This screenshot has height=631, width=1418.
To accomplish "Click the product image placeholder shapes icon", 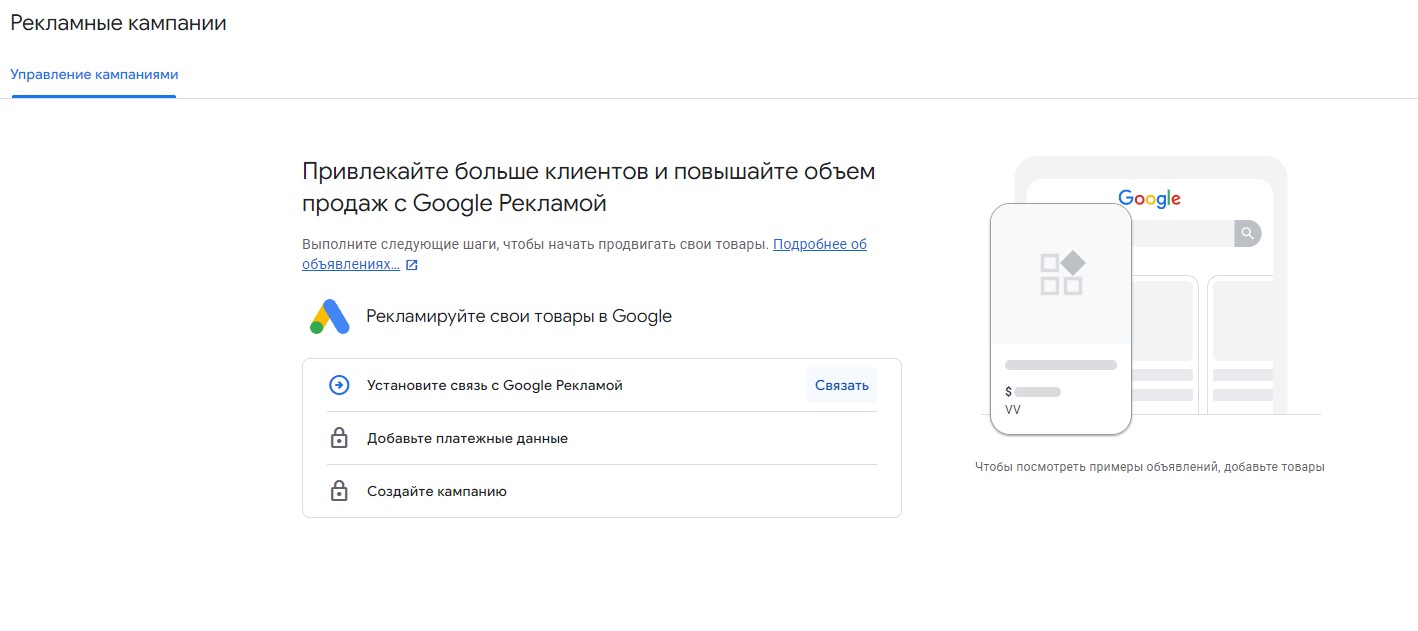I will (x=1061, y=274).
